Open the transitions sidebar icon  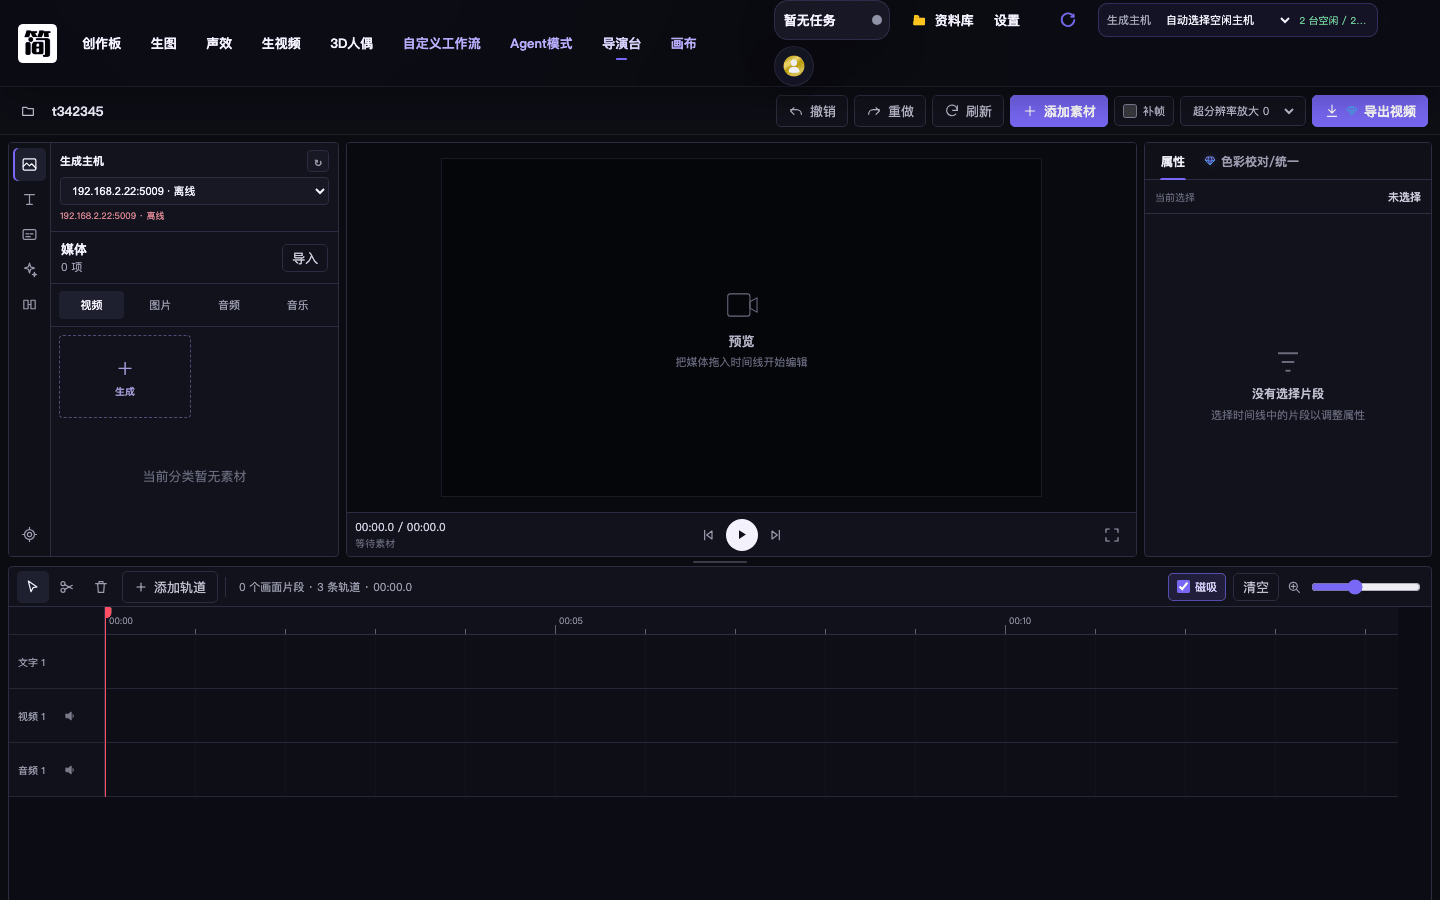click(30, 305)
